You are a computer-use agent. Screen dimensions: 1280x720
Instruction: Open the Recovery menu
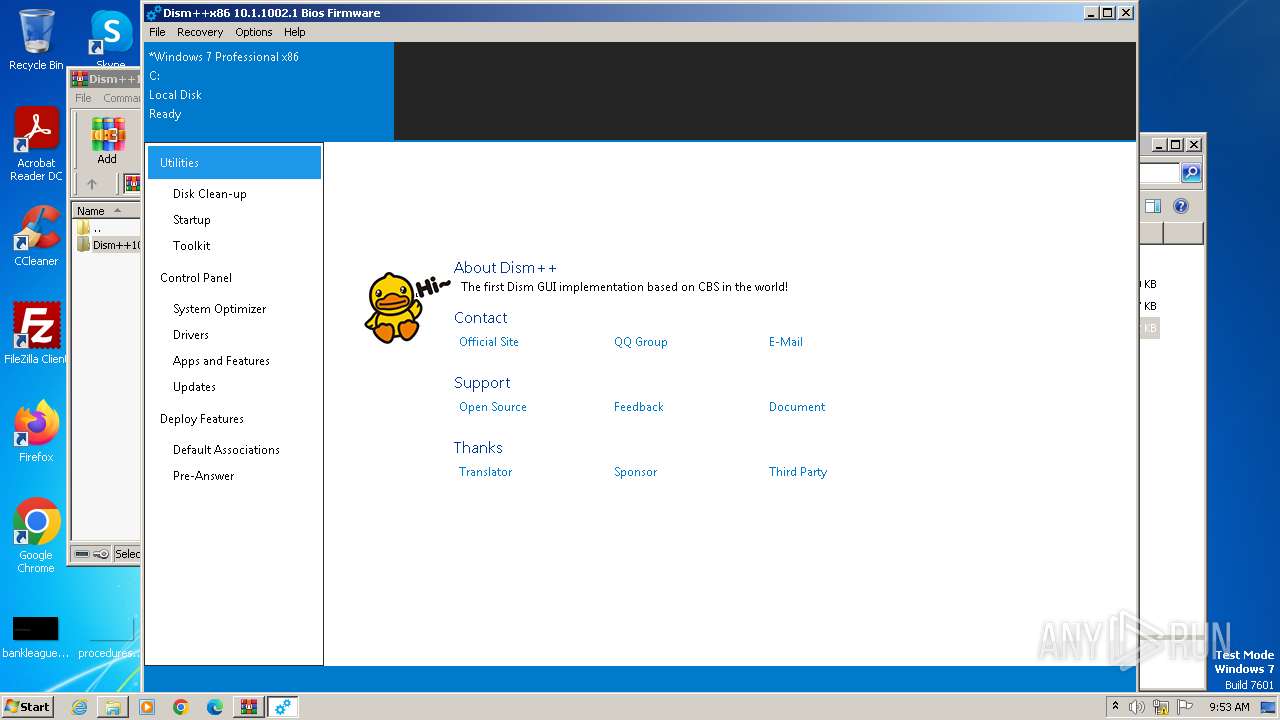(x=200, y=32)
